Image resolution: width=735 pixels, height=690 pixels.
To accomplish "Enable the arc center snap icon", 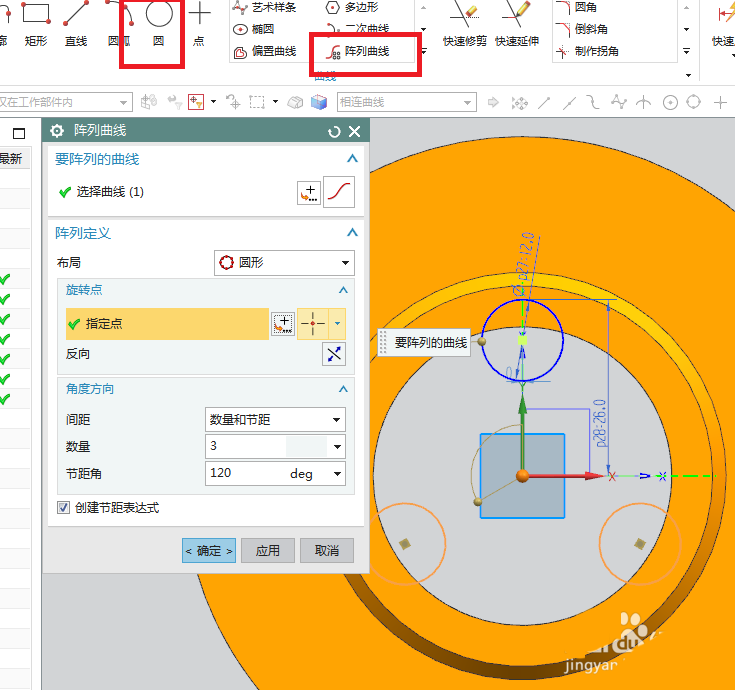I will coord(670,102).
